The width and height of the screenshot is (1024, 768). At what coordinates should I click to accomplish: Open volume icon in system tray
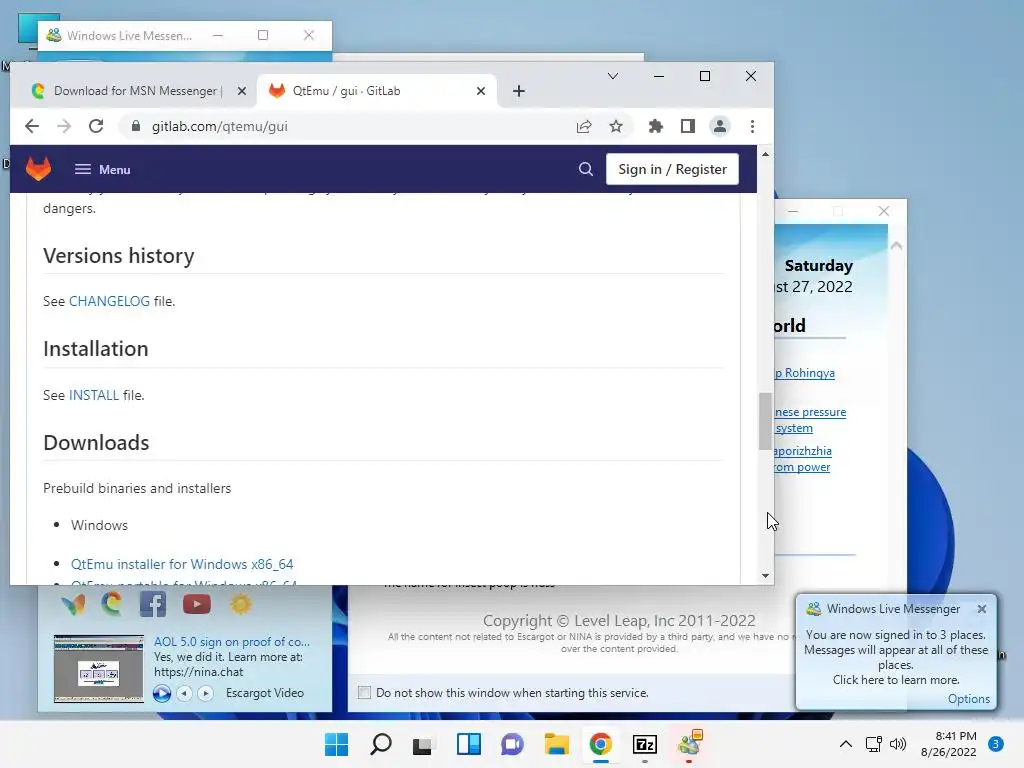click(x=898, y=744)
